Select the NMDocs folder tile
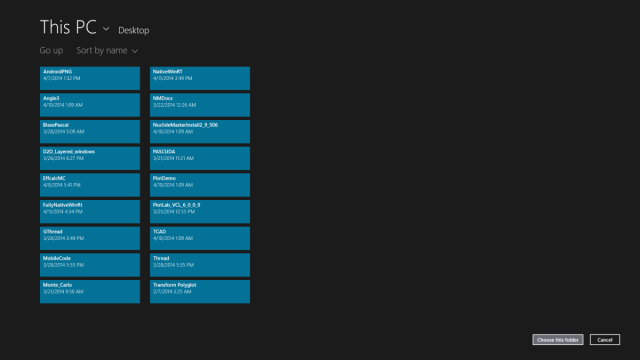 [x=200, y=105]
